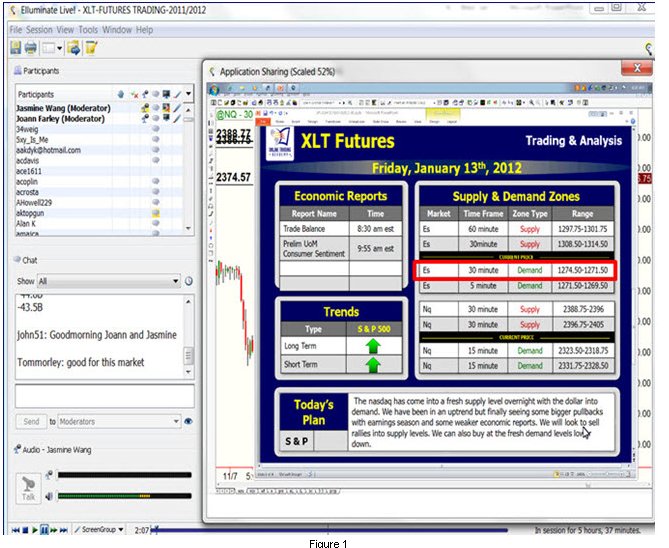The width and height of the screenshot is (669, 548).
Task: Click the Save icon in the toolbar
Action: coord(15,47)
